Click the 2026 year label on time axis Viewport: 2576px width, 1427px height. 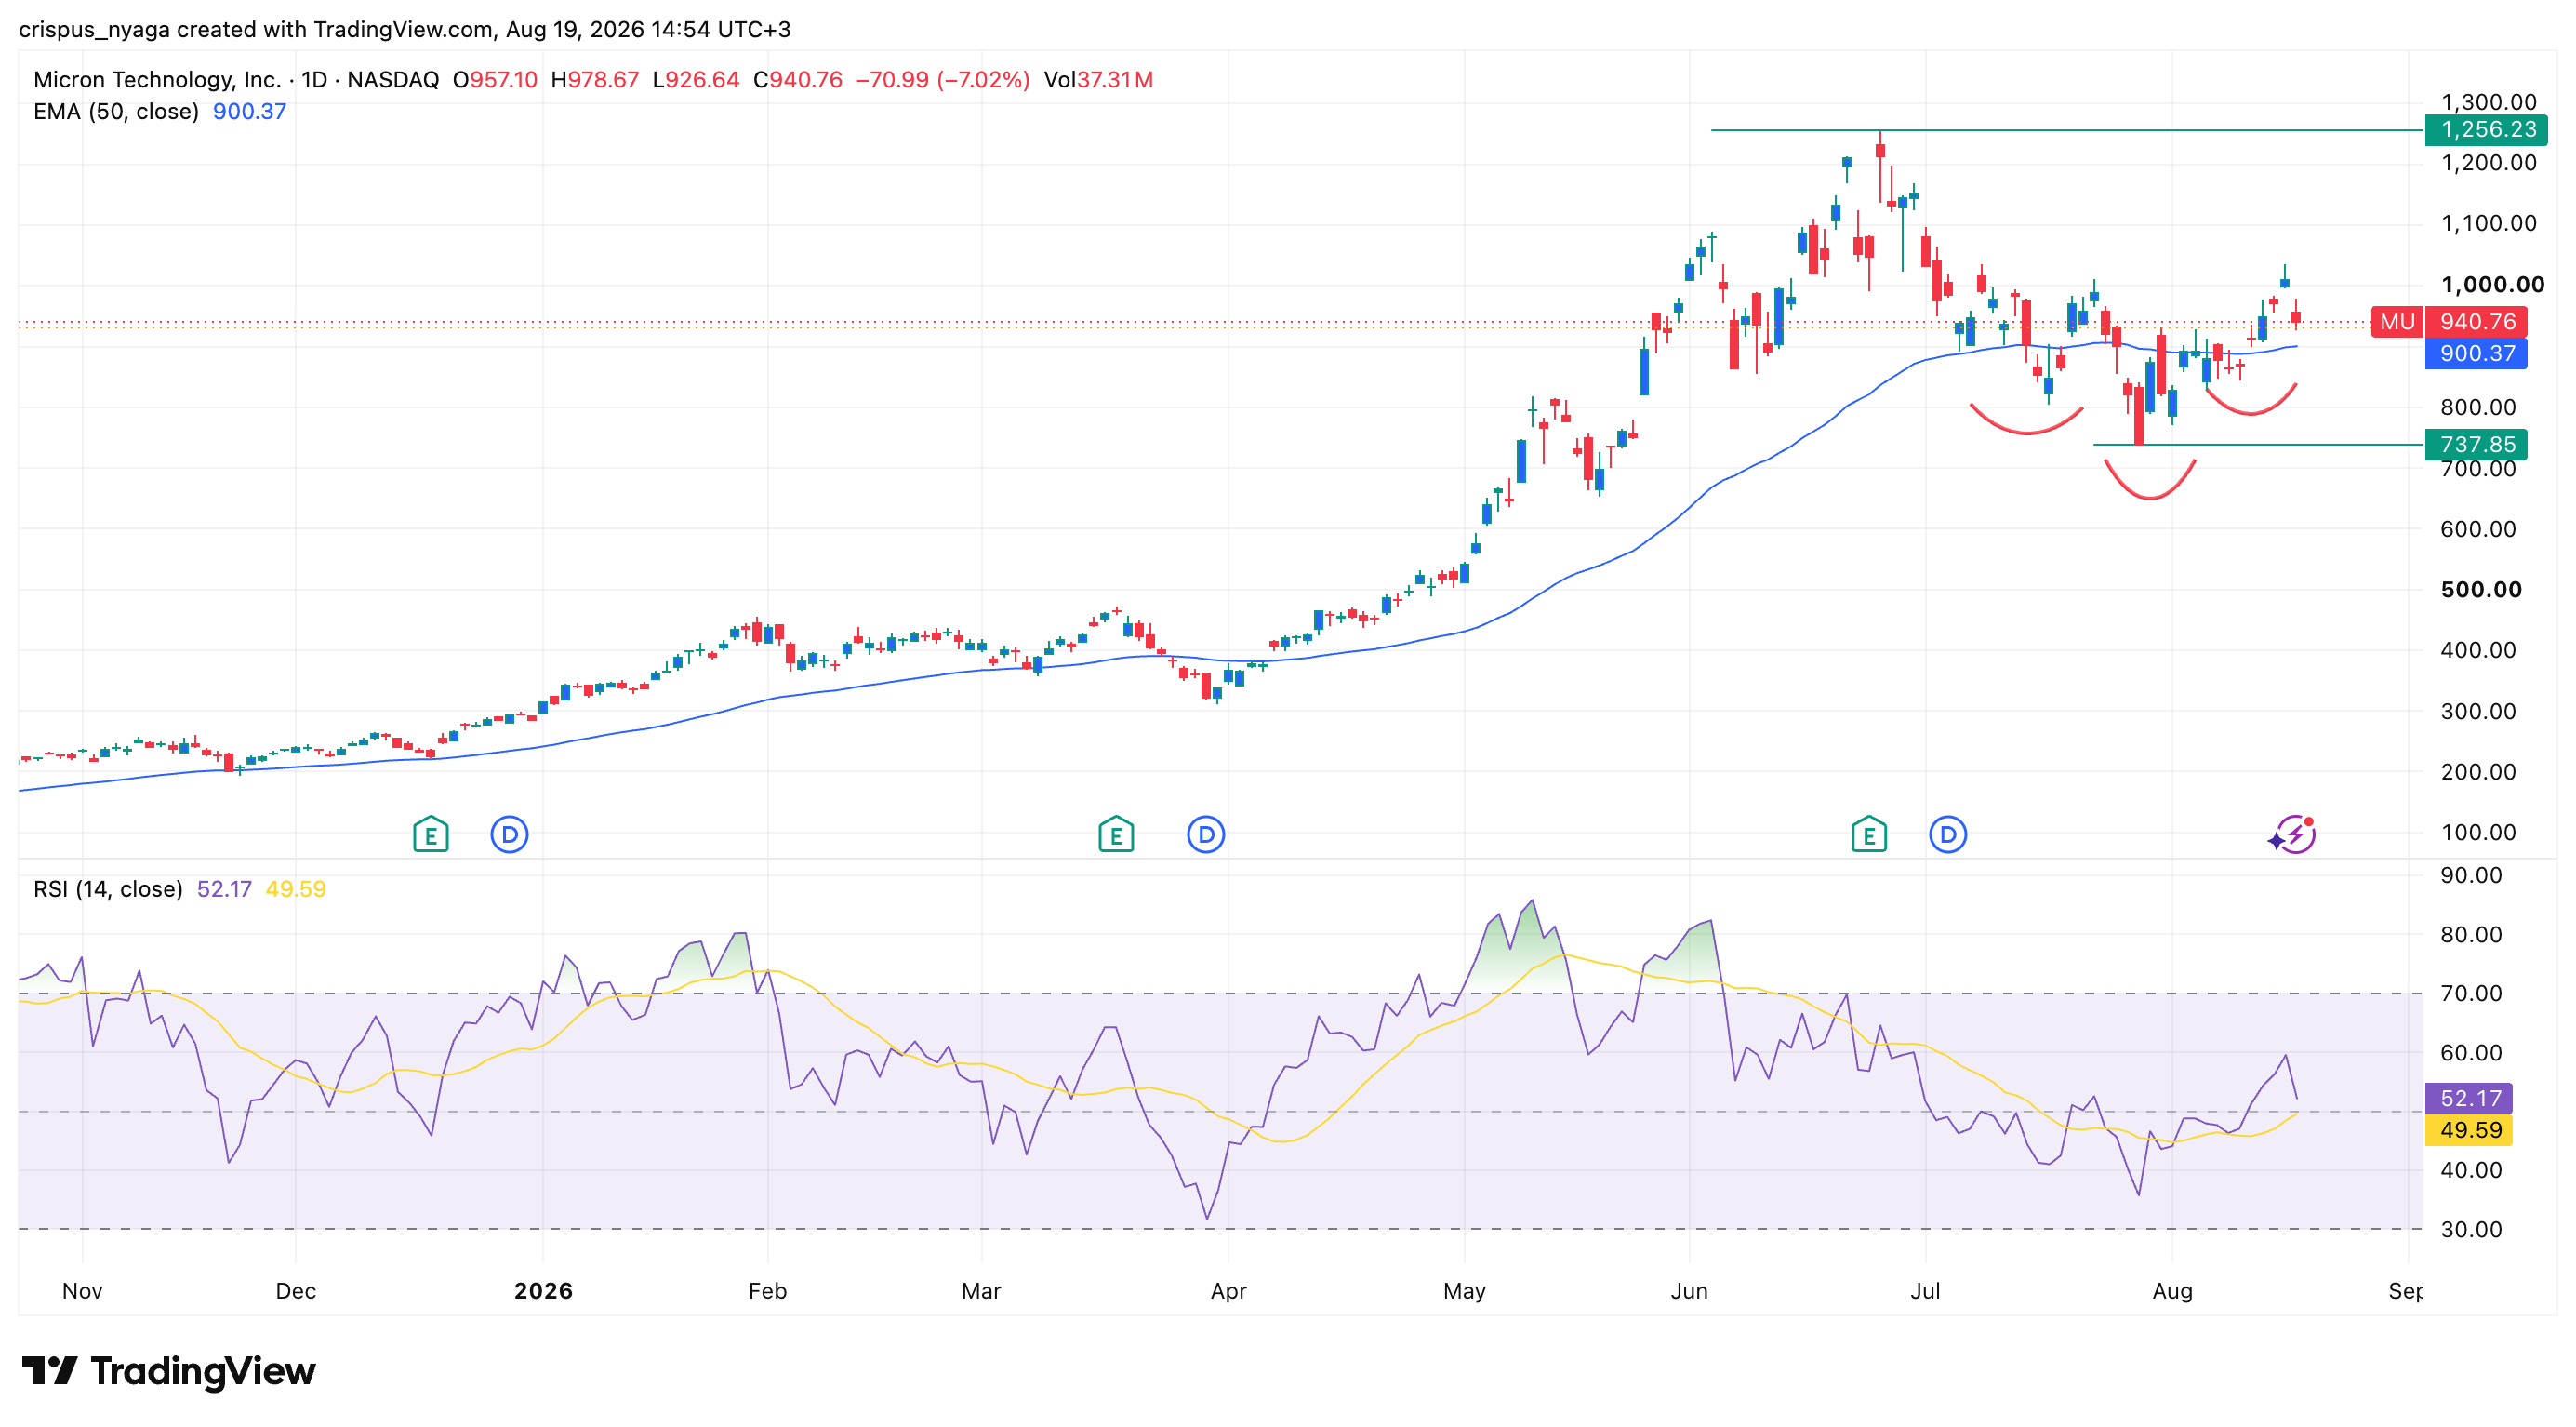(x=543, y=1291)
